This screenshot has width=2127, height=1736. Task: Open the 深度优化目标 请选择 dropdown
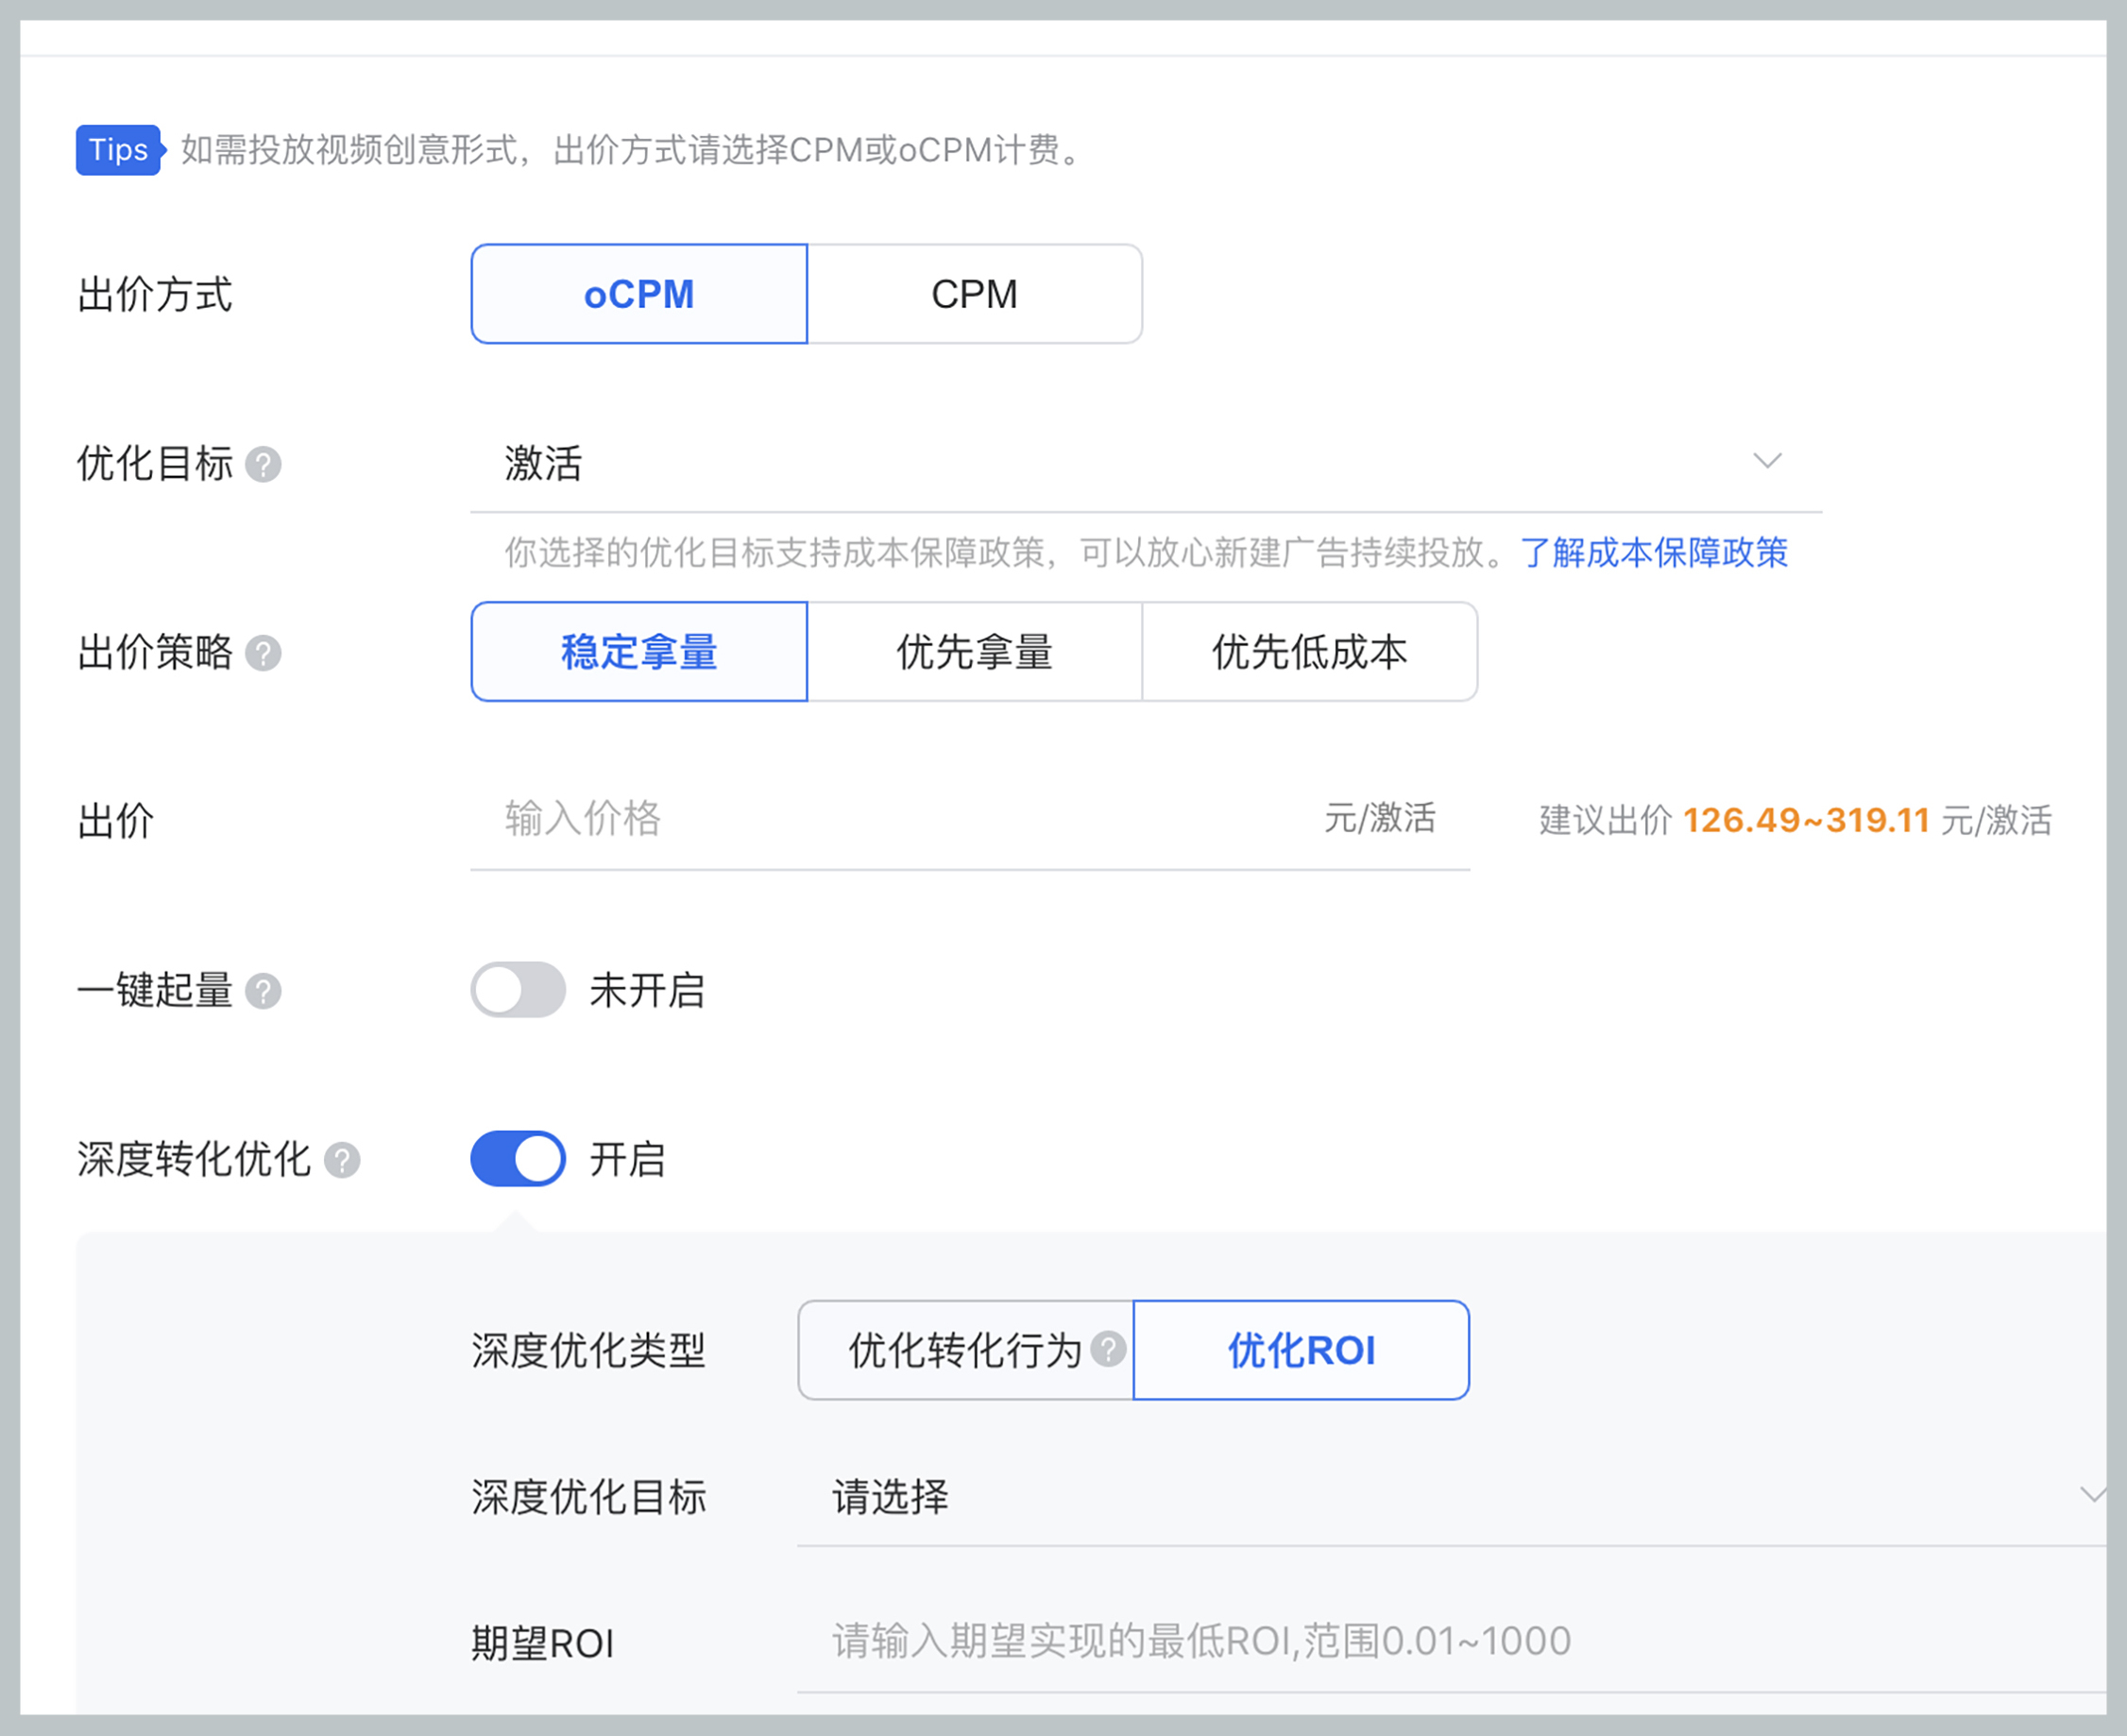point(1400,1497)
